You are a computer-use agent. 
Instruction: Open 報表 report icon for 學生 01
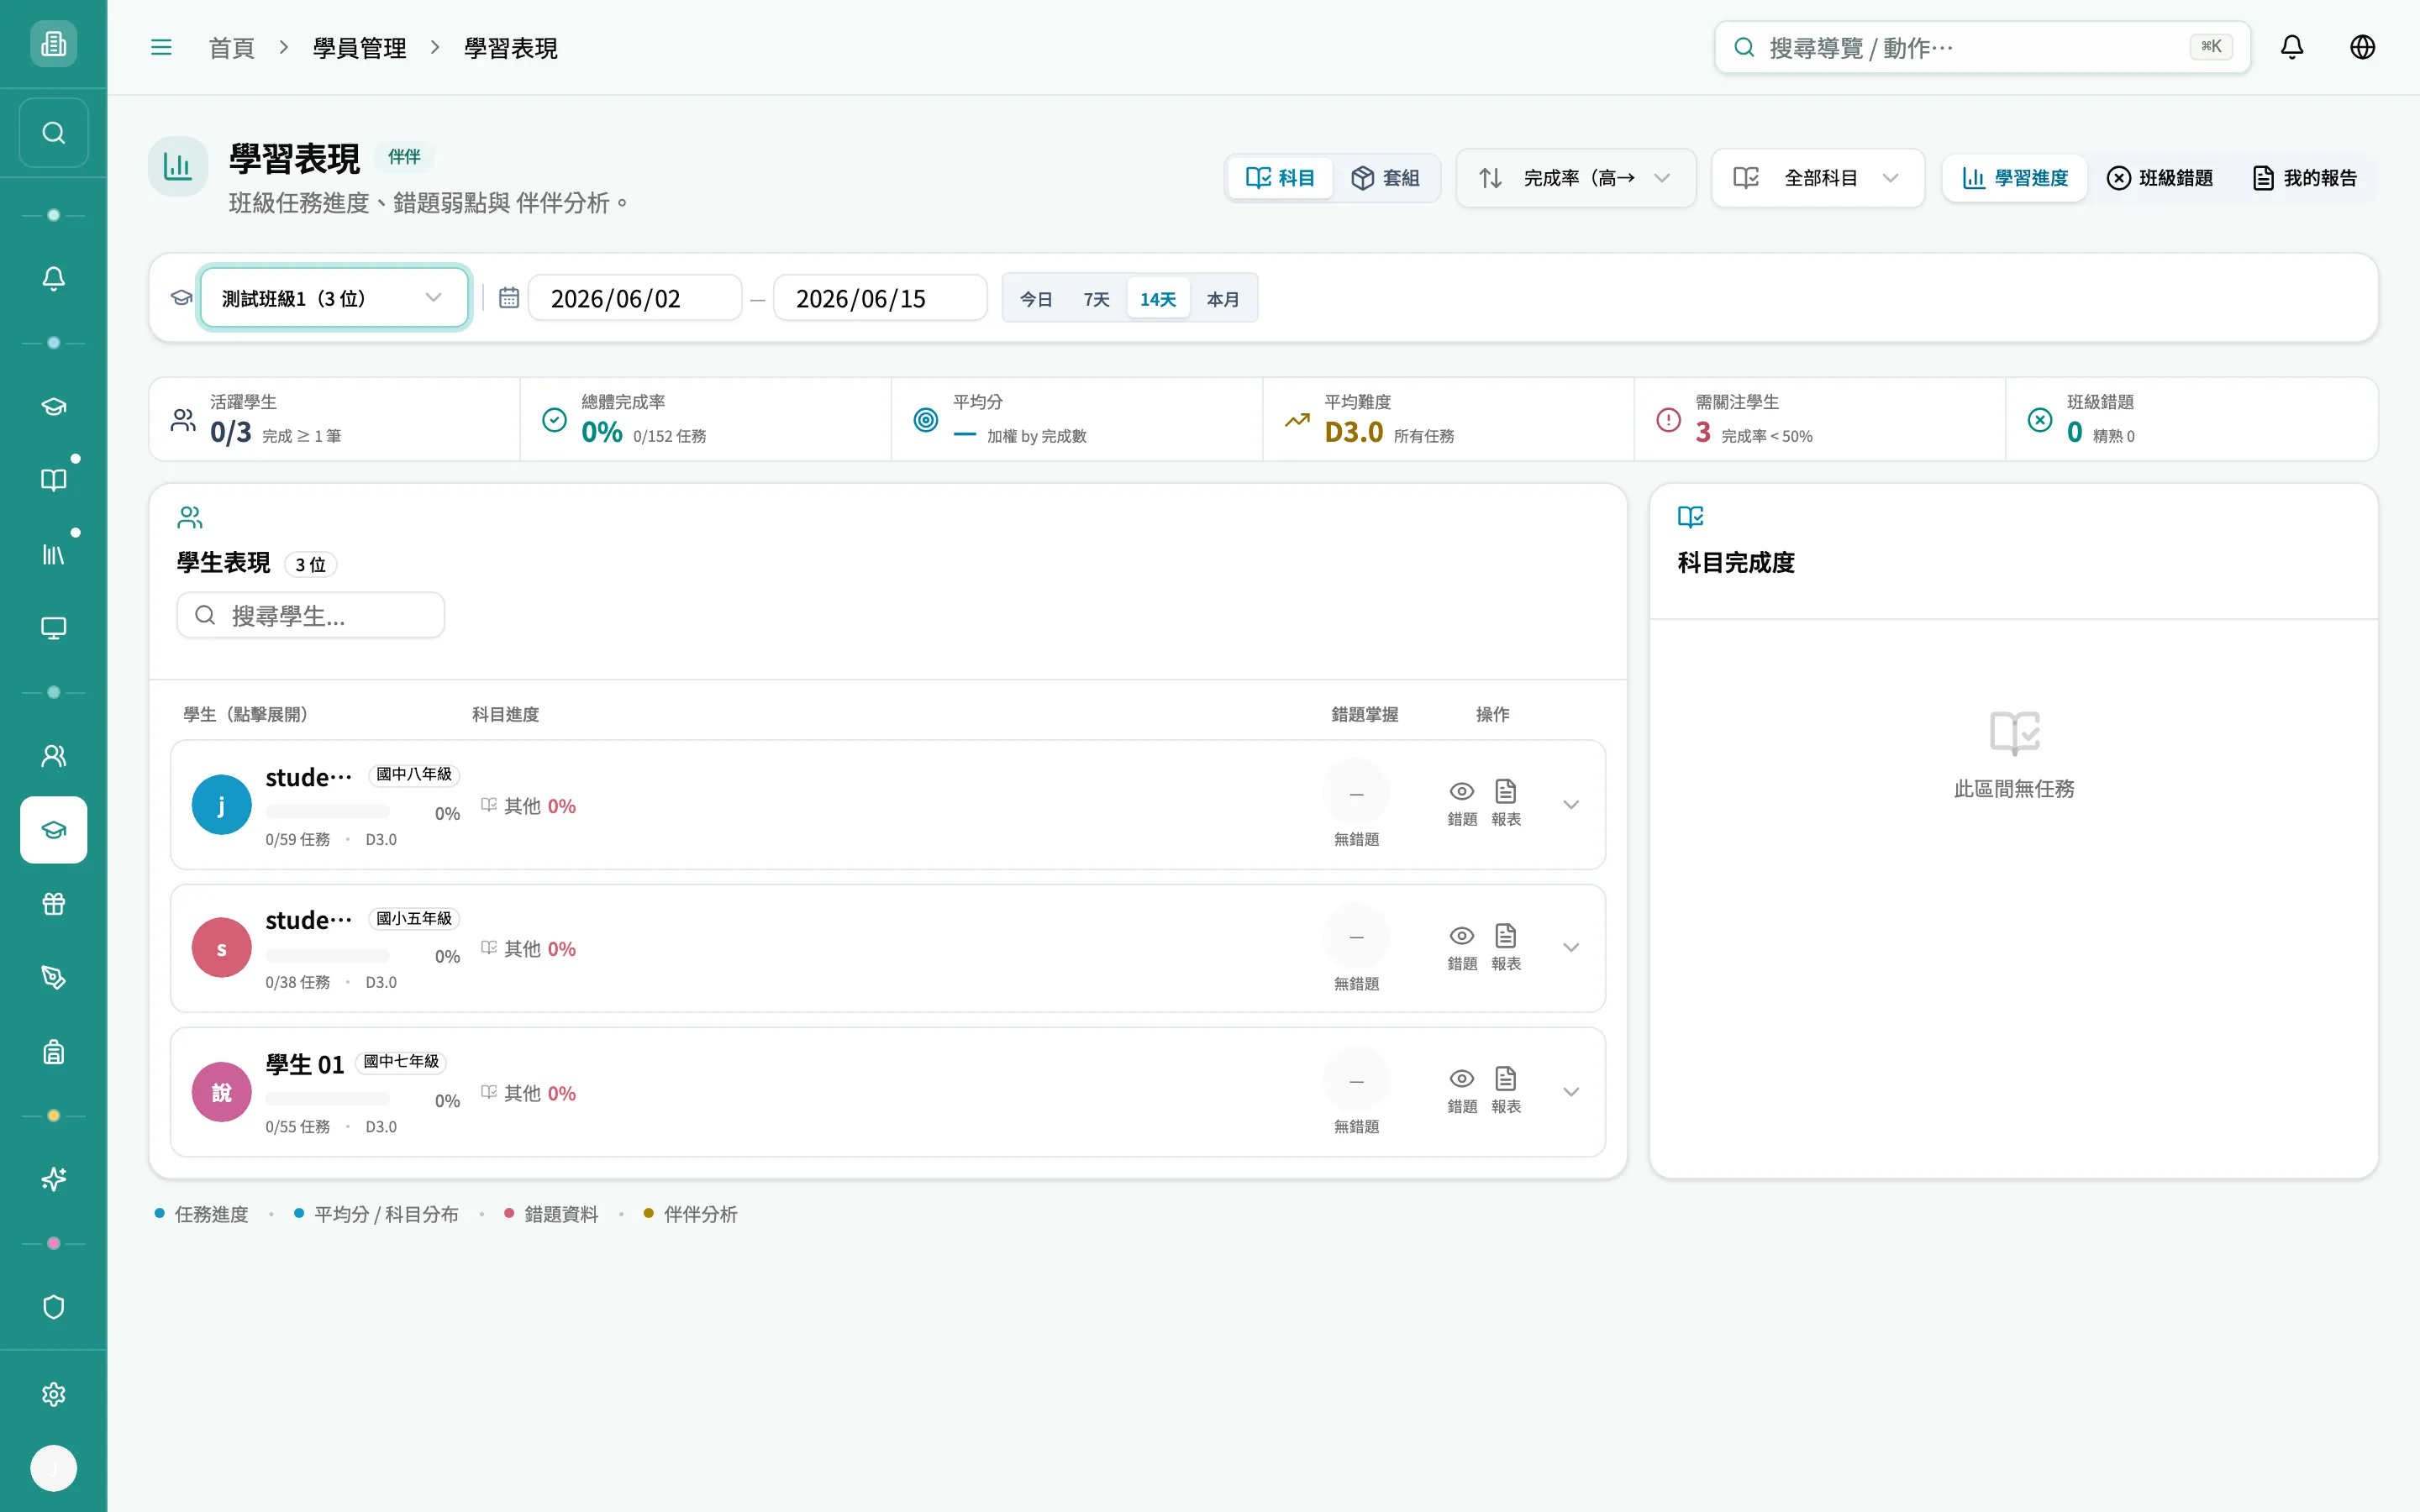1506,1089
